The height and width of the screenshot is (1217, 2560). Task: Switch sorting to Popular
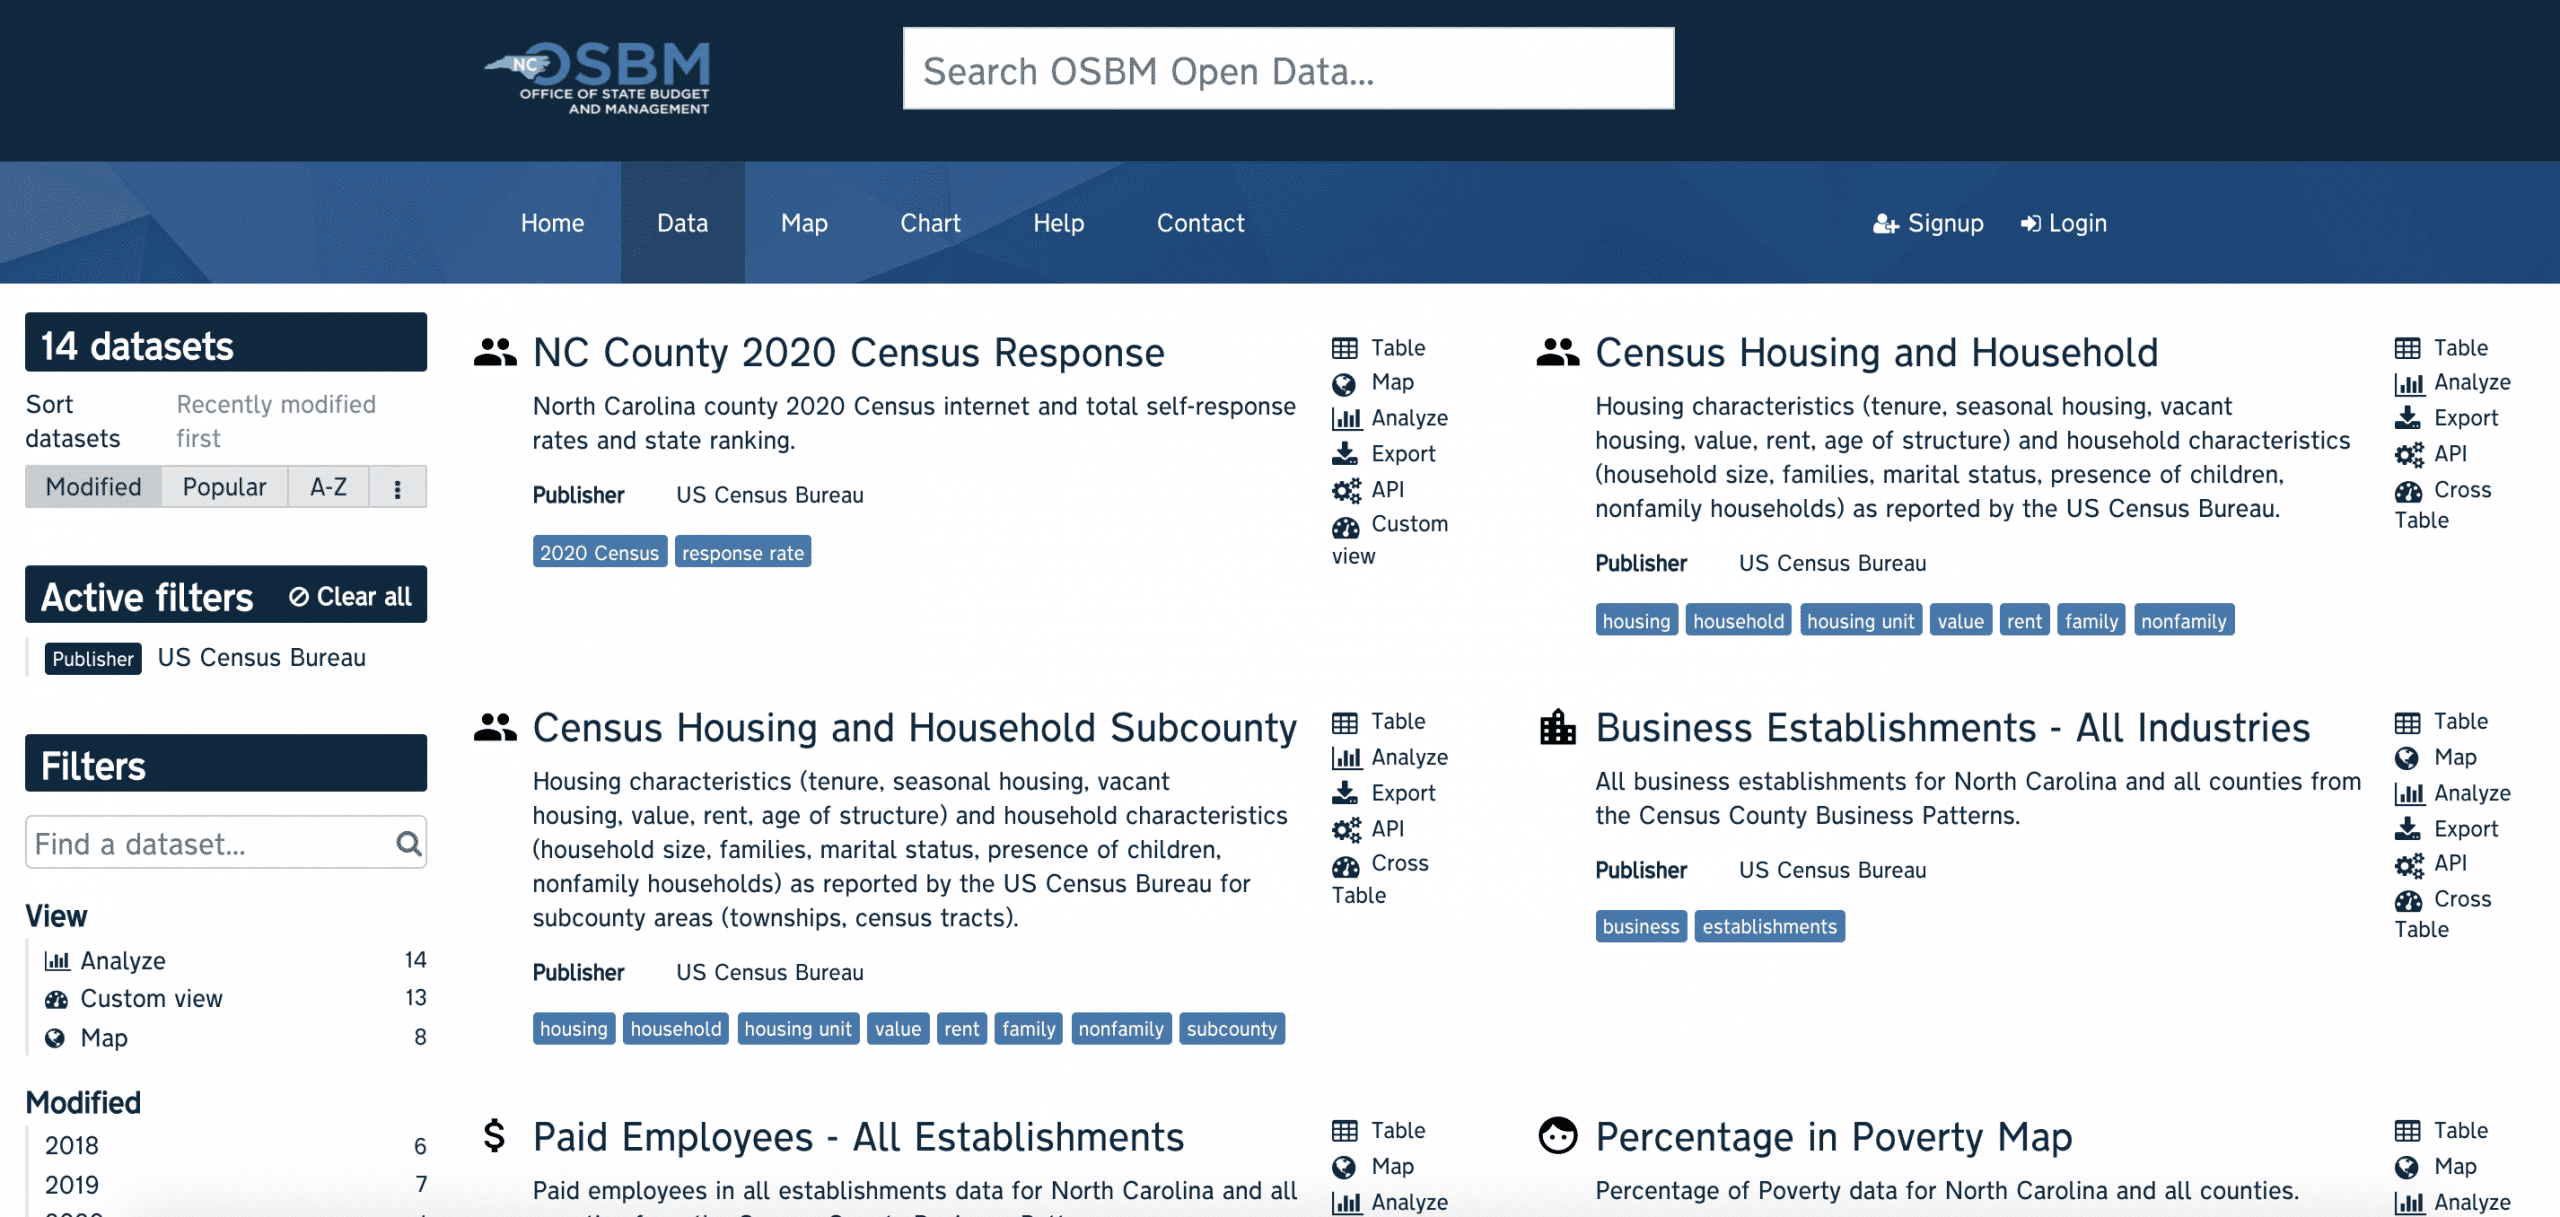pyautogui.click(x=224, y=487)
